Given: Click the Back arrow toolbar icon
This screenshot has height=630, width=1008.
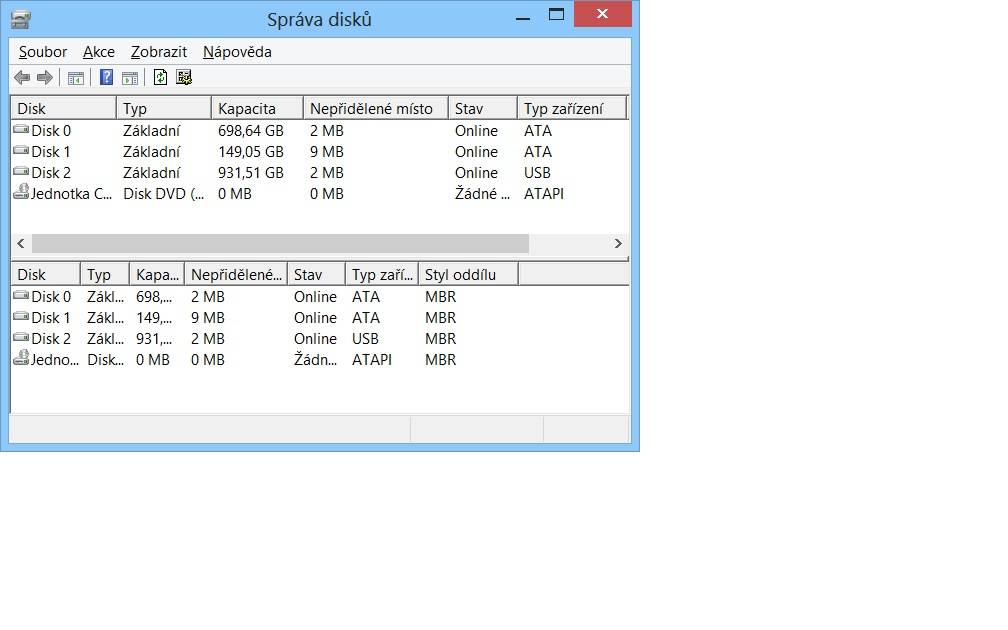Looking at the screenshot, I should click(x=22, y=78).
